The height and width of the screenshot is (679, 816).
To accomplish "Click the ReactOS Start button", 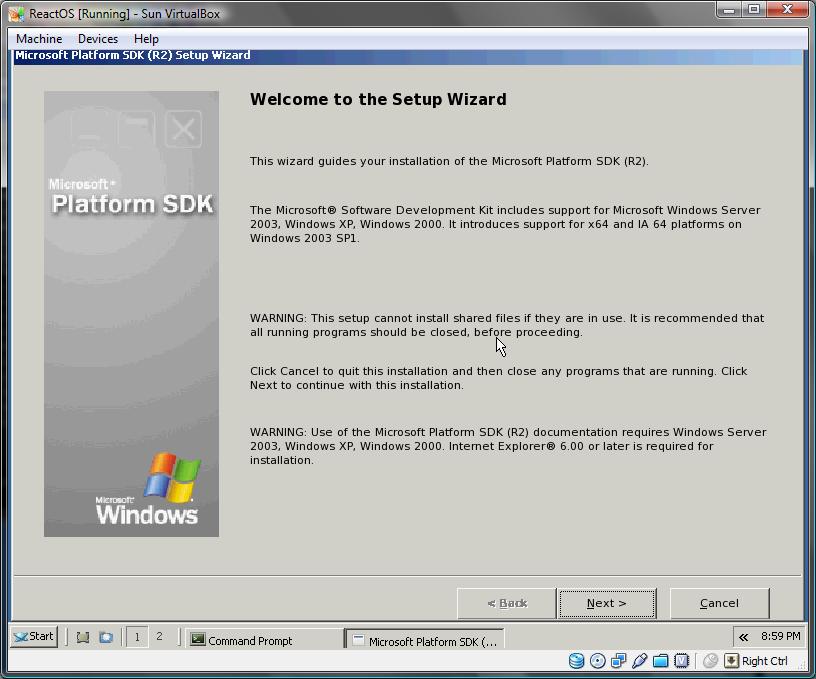I will (34, 636).
